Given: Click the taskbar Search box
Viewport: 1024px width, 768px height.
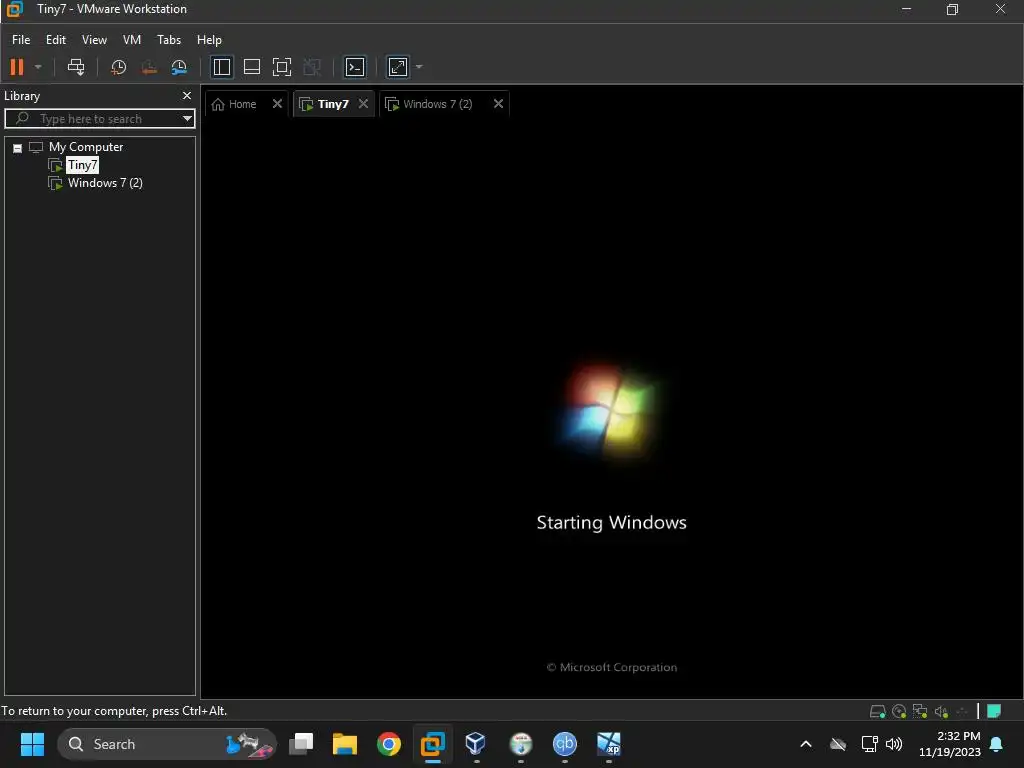Looking at the screenshot, I should click(167, 744).
